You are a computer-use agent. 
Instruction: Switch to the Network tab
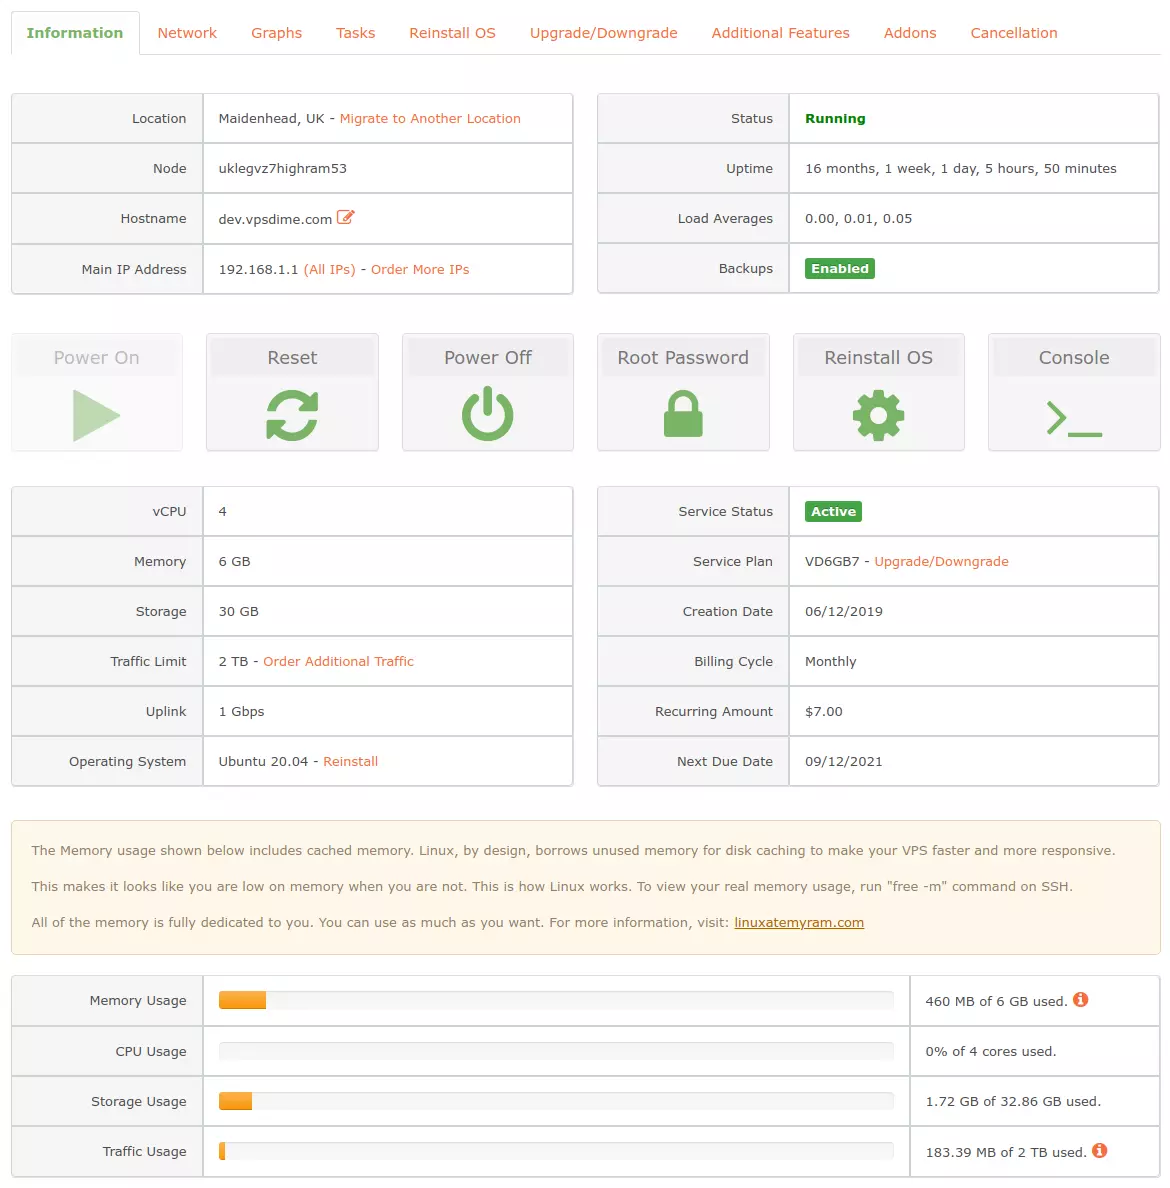tap(187, 32)
